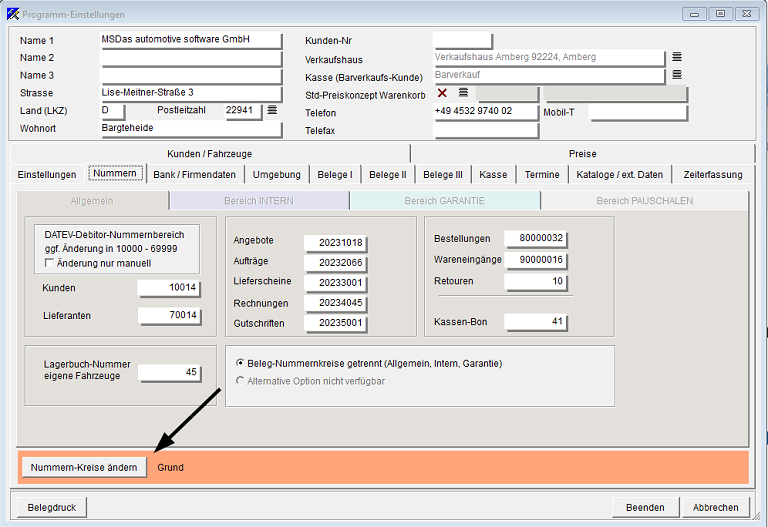Click the empty Telefax field

[485, 130]
